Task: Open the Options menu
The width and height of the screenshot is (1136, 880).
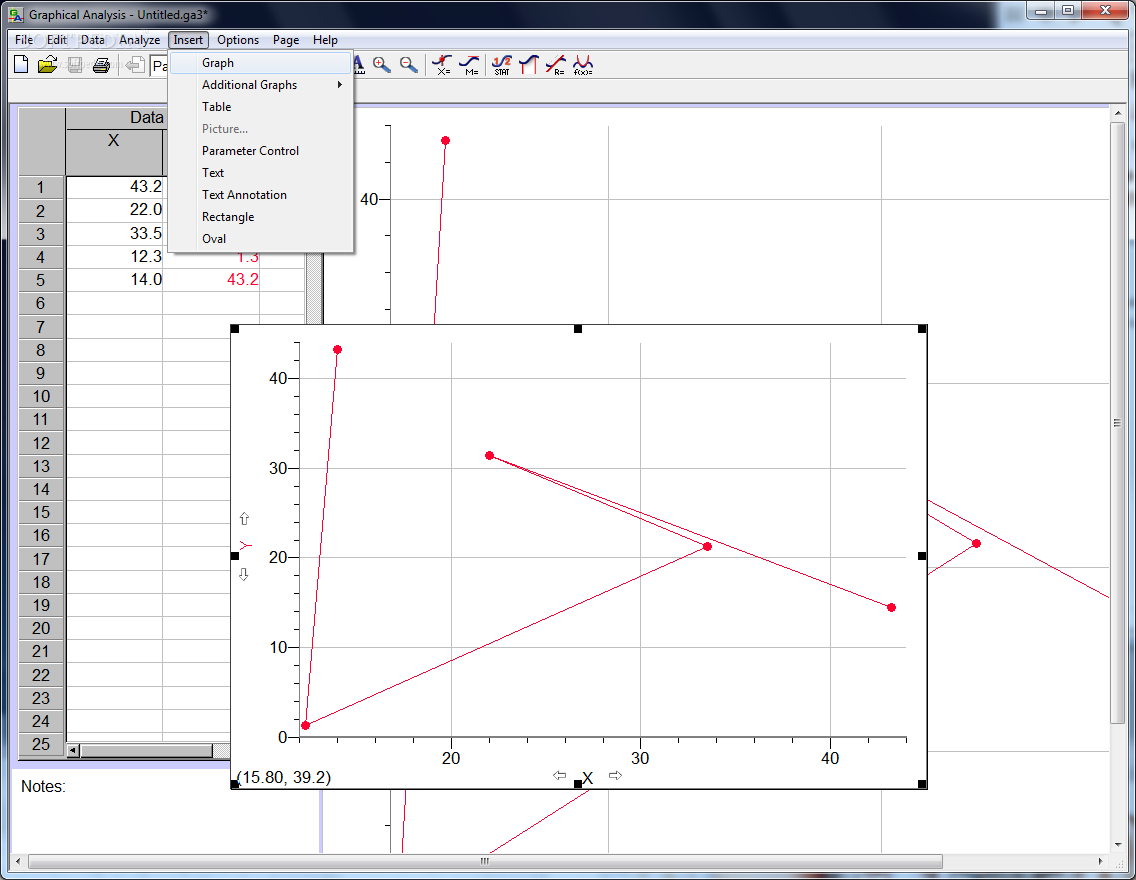Action: click(238, 40)
